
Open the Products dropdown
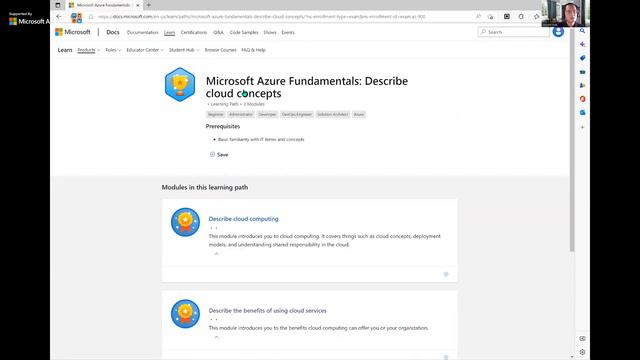(x=89, y=50)
